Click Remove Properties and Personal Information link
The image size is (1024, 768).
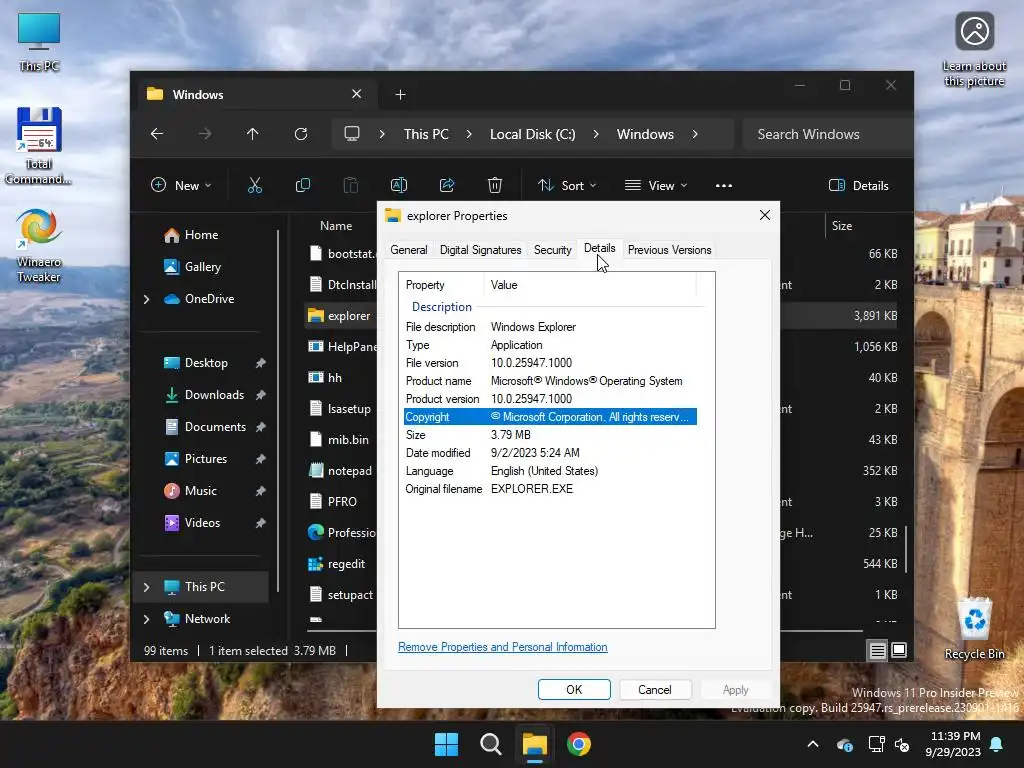click(503, 647)
